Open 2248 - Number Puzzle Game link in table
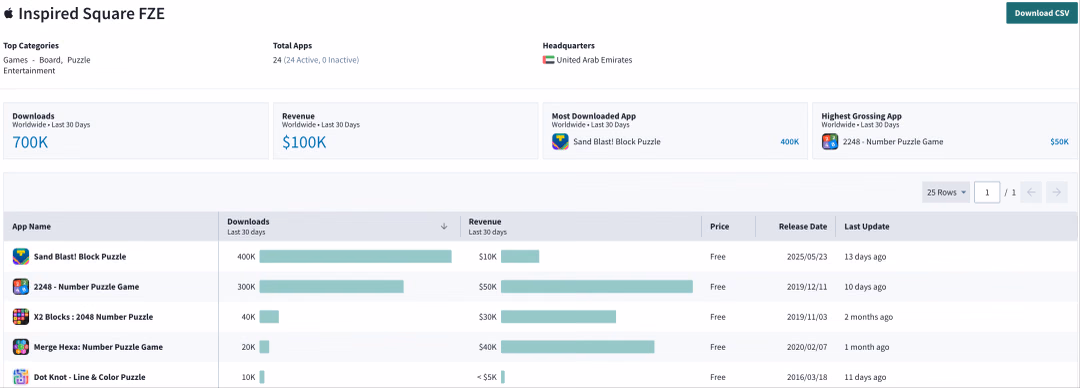The image size is (1080, 388). pyautogui.click(x=86, y=287)
